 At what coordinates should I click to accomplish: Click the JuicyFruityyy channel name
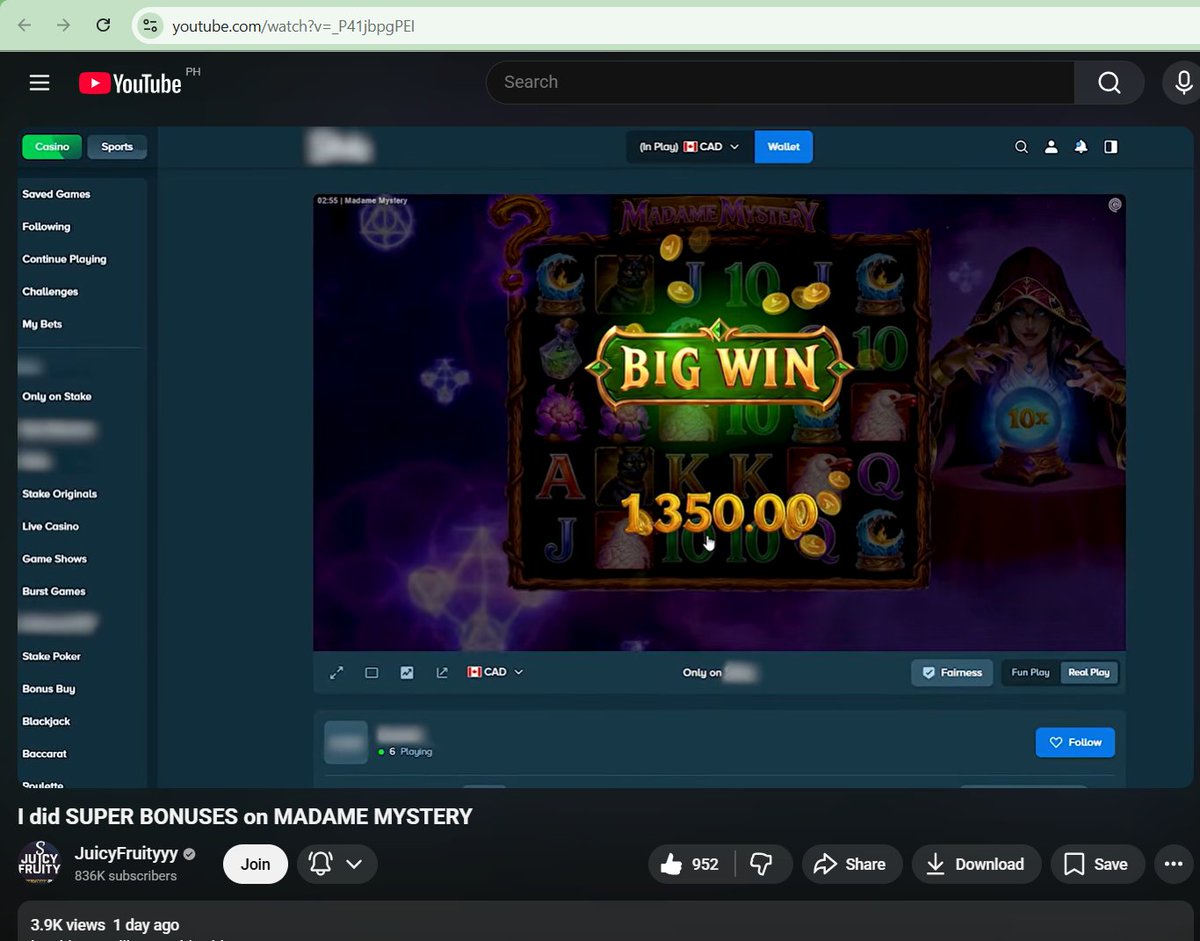(x=126, y=854)
